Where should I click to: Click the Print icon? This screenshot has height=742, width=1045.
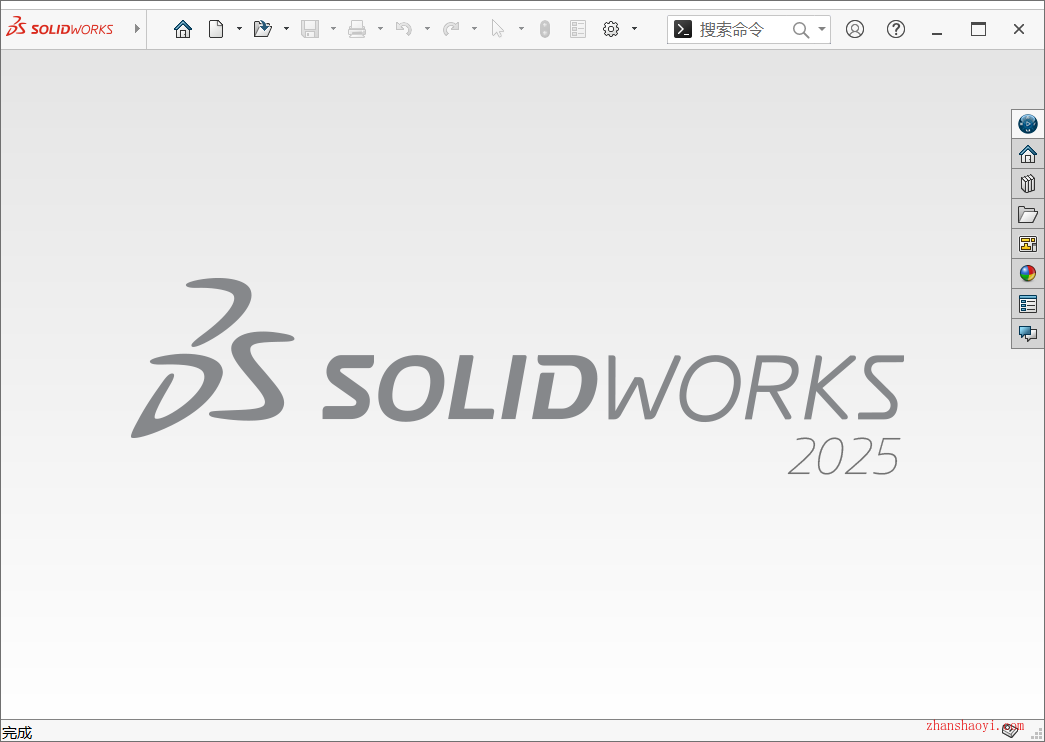[357, 29]
